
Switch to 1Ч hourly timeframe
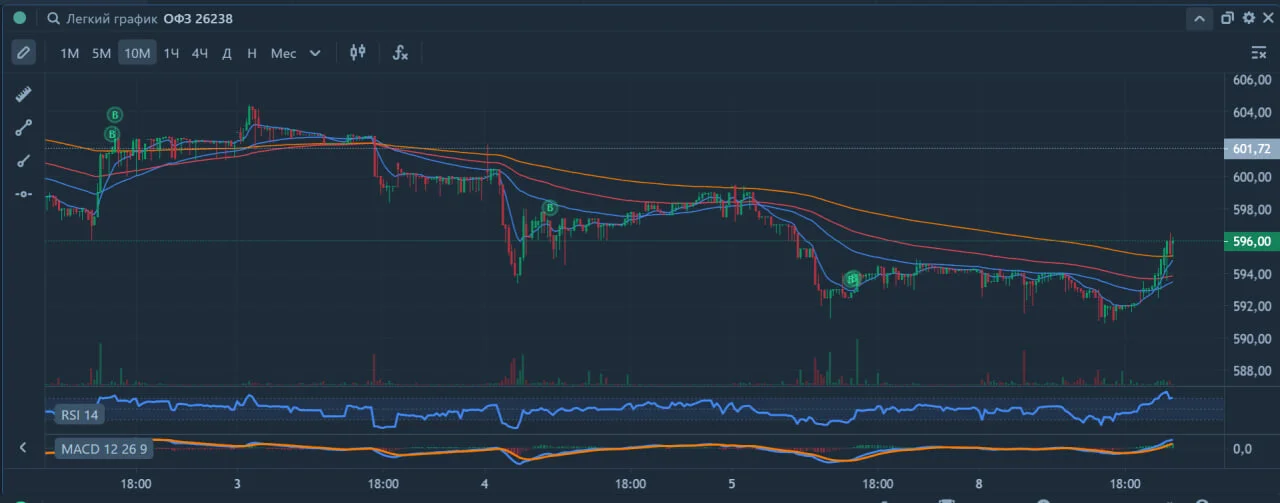pyautogui.click(x=171, y=53)
